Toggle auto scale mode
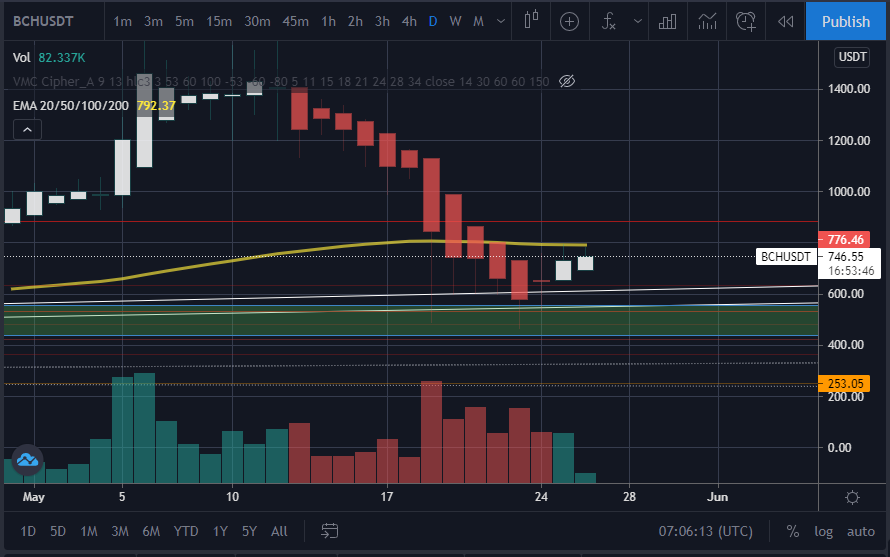890x557 pixels. pos(860,531)
